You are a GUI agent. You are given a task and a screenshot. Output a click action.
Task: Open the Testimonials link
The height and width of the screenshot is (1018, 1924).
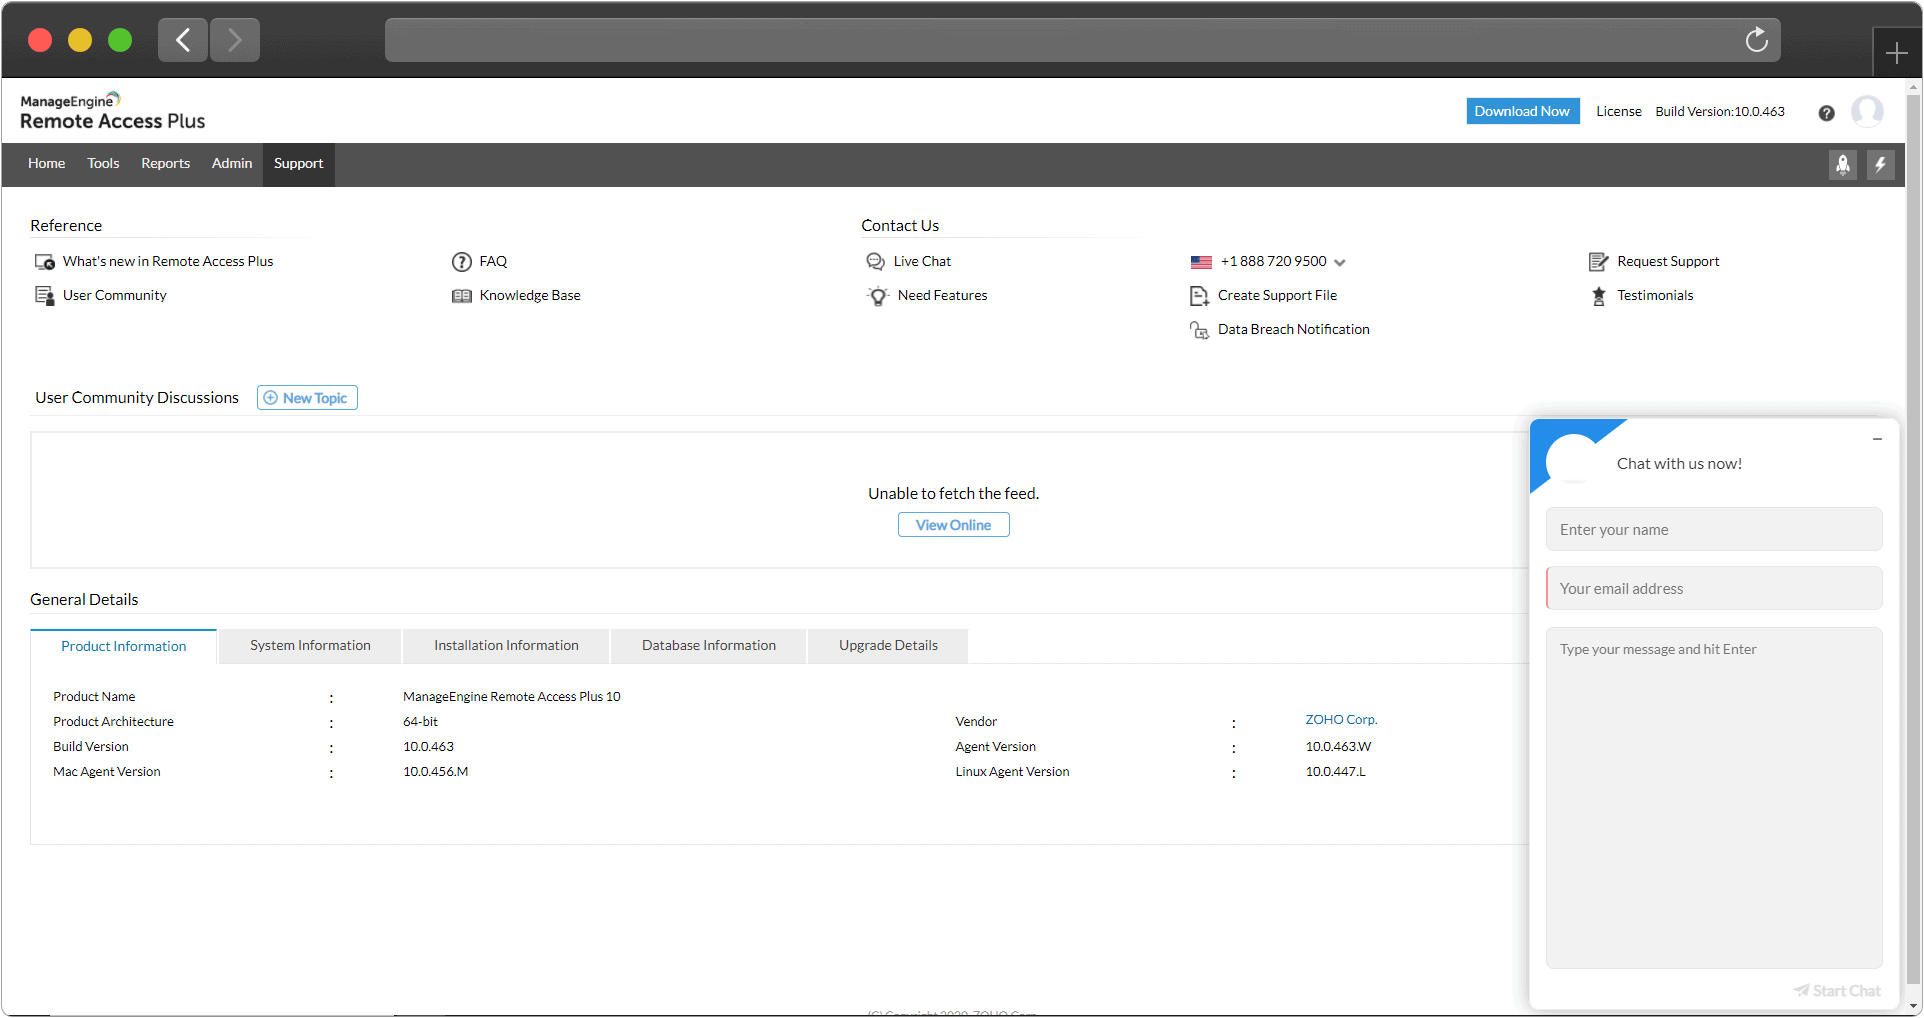(x=1655, y=296)
